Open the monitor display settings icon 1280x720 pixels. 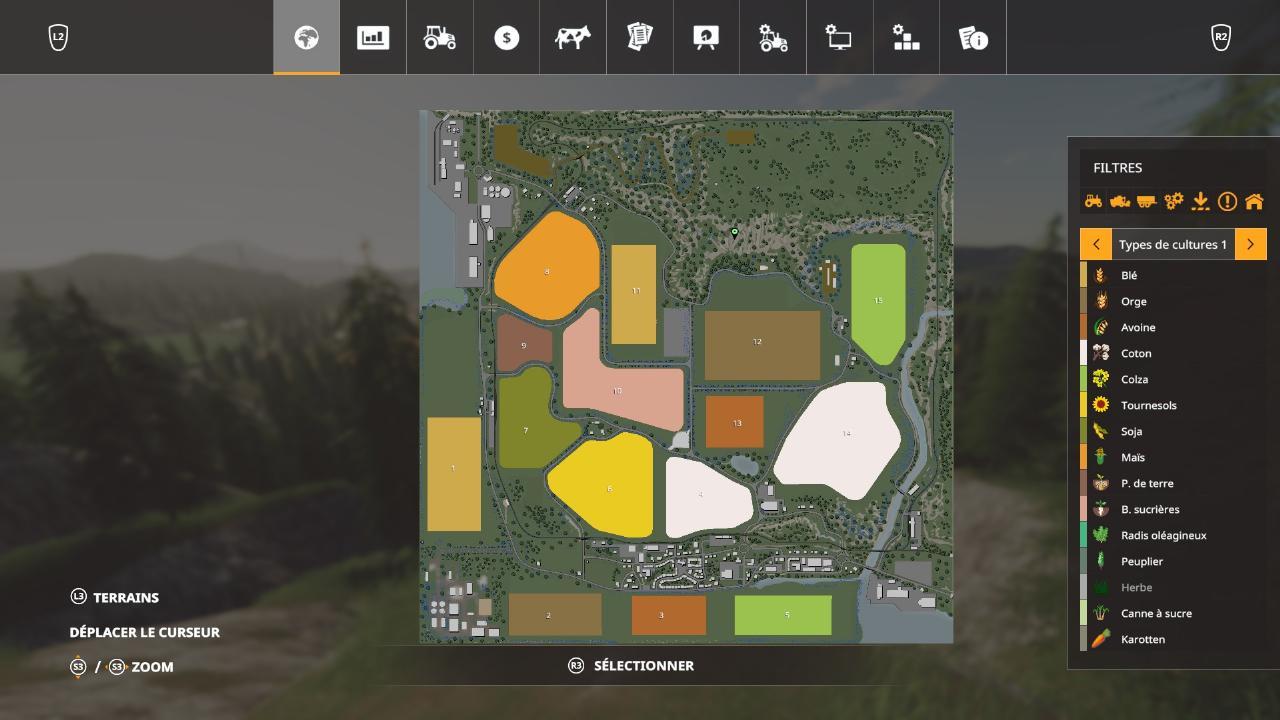(x=839, y=38)
